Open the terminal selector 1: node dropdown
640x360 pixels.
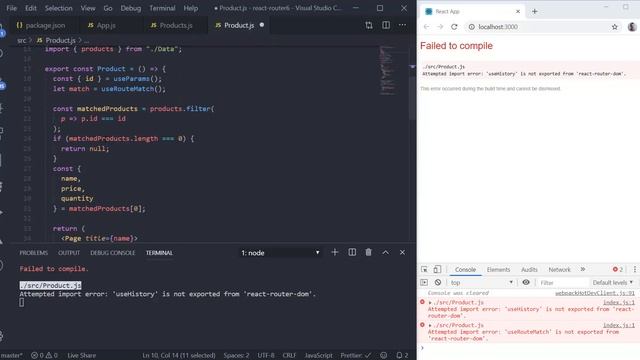pyautogui.click(x=280, y=253)
